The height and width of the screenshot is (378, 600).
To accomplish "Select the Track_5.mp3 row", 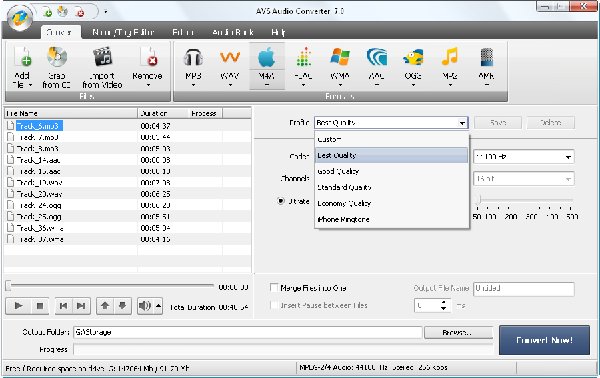I will click(x=127, y=126).
